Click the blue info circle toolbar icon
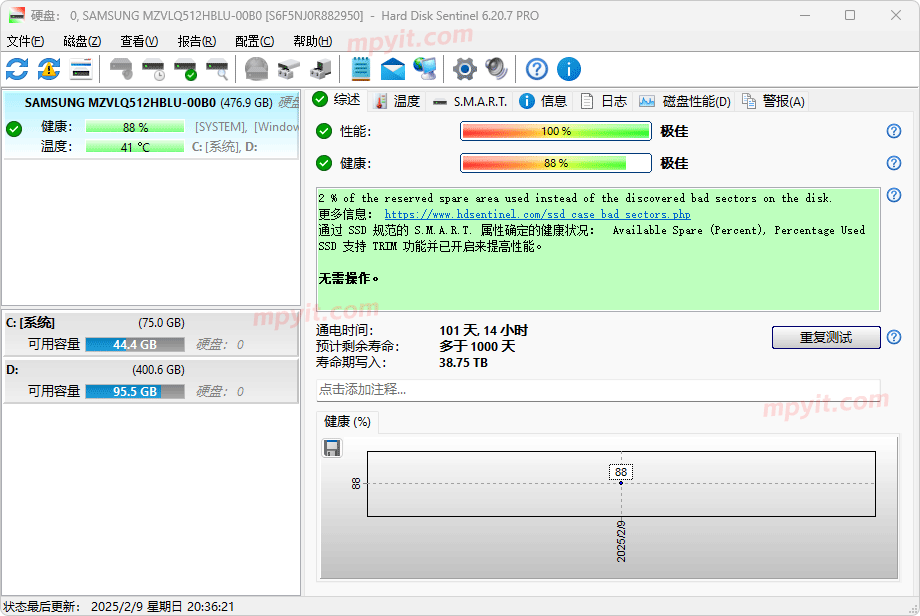This screenshot has width=920, height=616. tap(569, 69)
